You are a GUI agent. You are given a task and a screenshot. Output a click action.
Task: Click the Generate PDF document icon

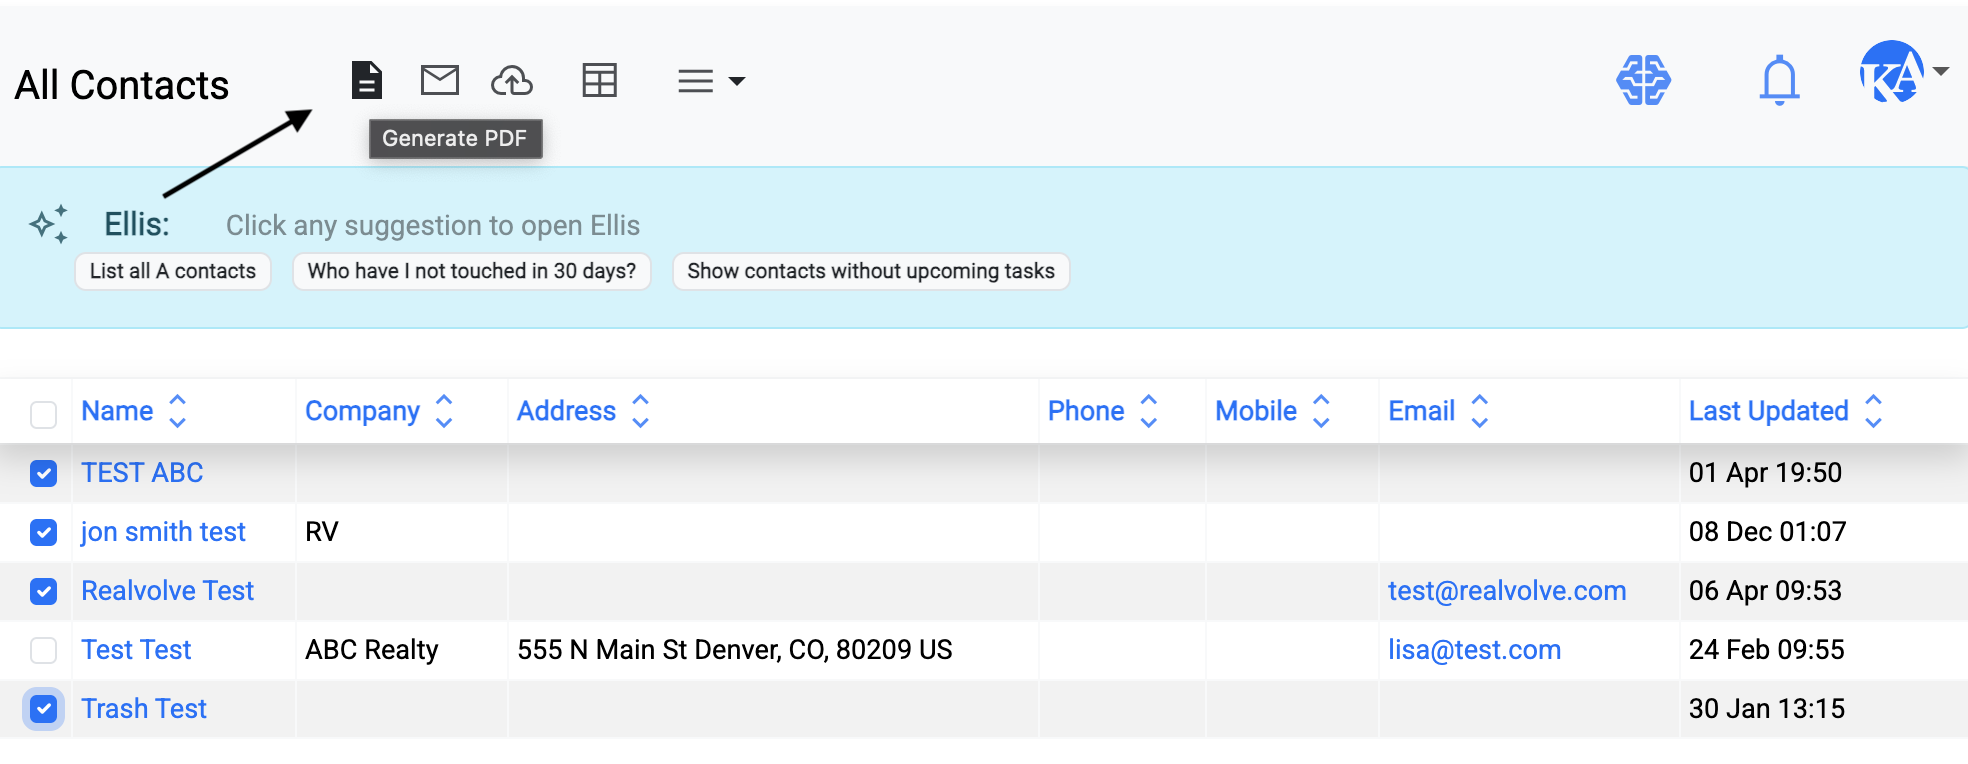click(x=367, y=80)
